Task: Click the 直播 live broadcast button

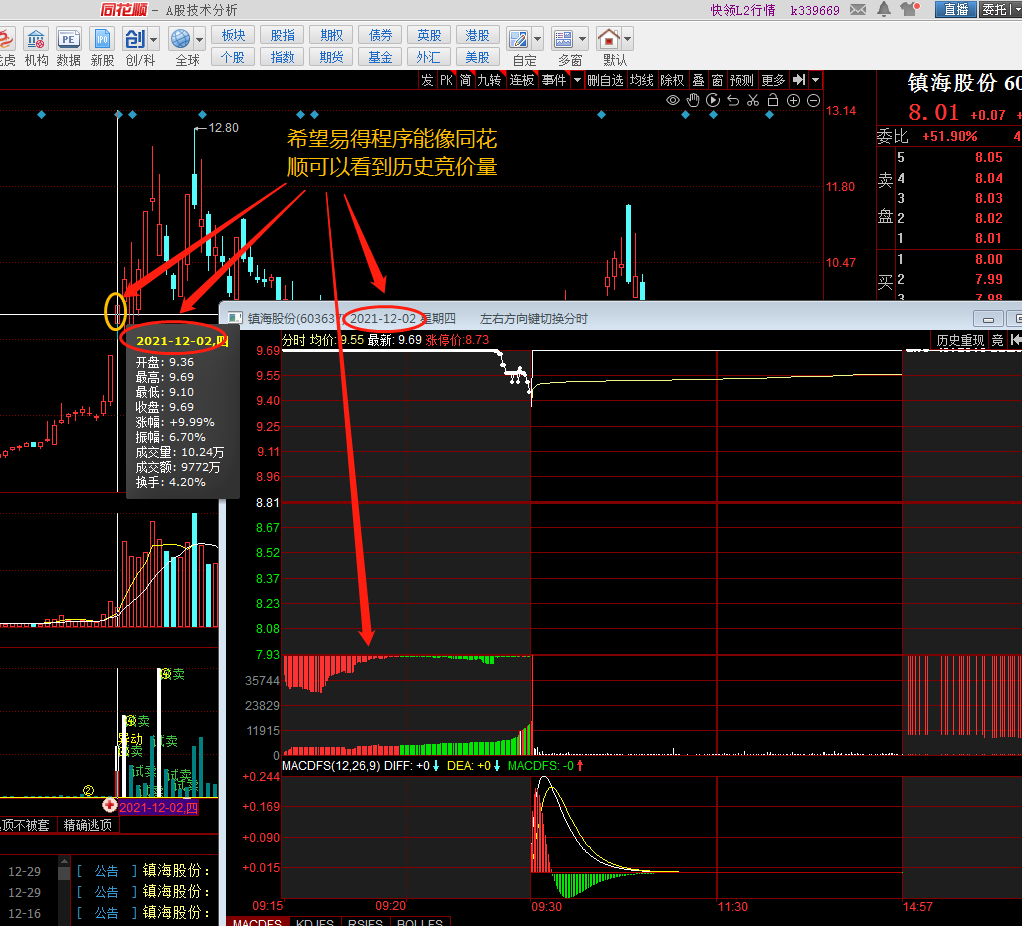Action: coord(956,9)
